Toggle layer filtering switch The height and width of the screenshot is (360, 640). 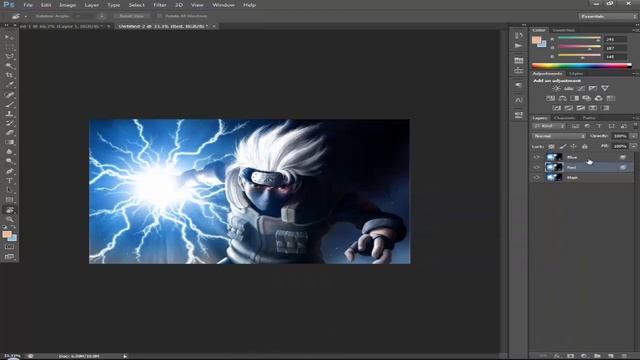[635, 126]
